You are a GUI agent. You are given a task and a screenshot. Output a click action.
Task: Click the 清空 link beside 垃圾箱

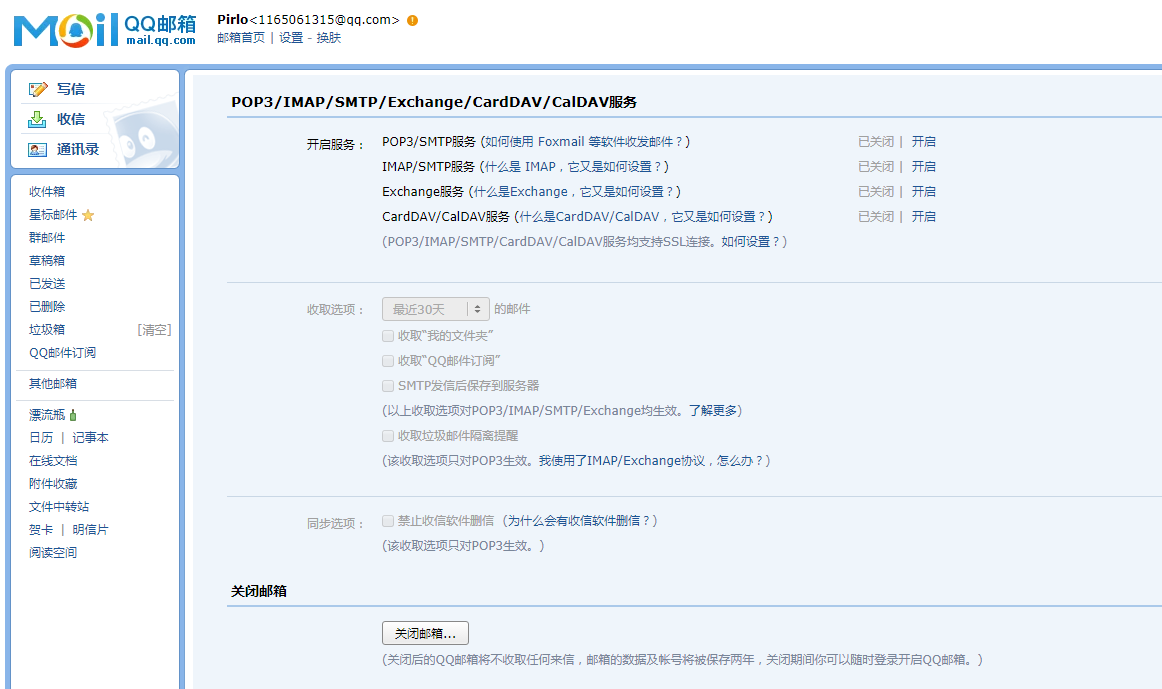[x=154, y=330]
